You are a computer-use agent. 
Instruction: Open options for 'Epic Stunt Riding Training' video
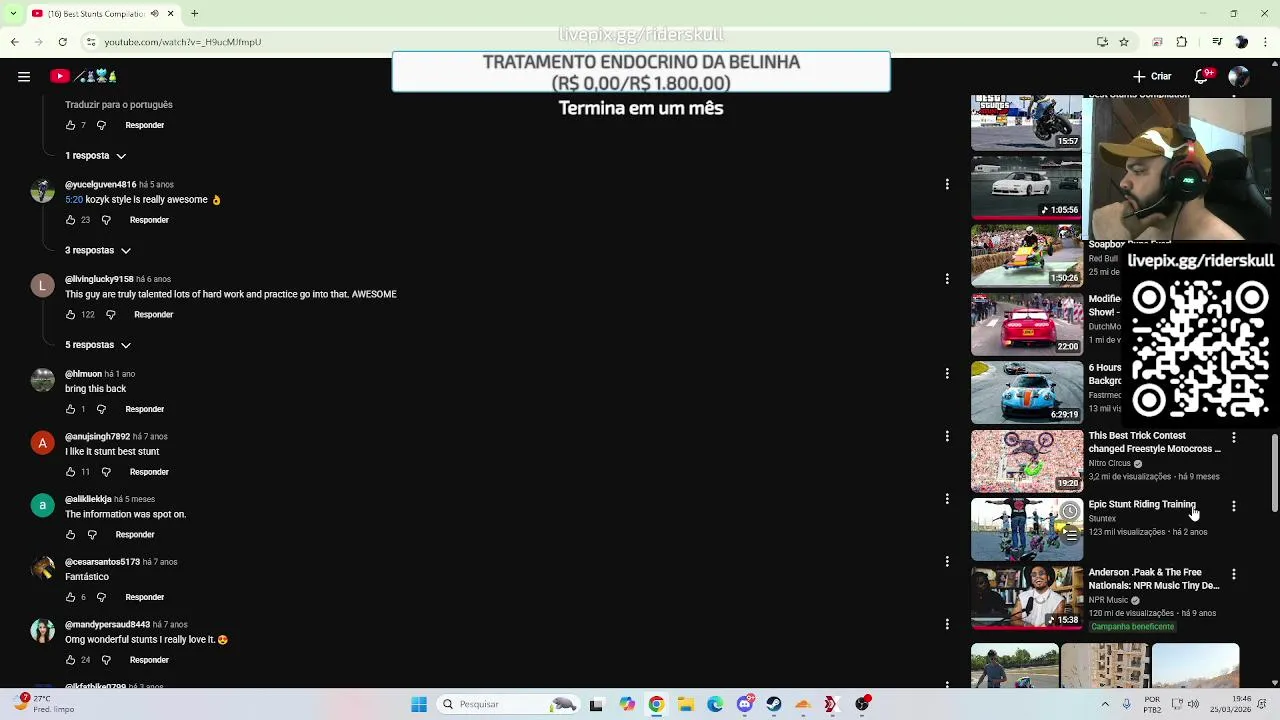[1234, 506]
